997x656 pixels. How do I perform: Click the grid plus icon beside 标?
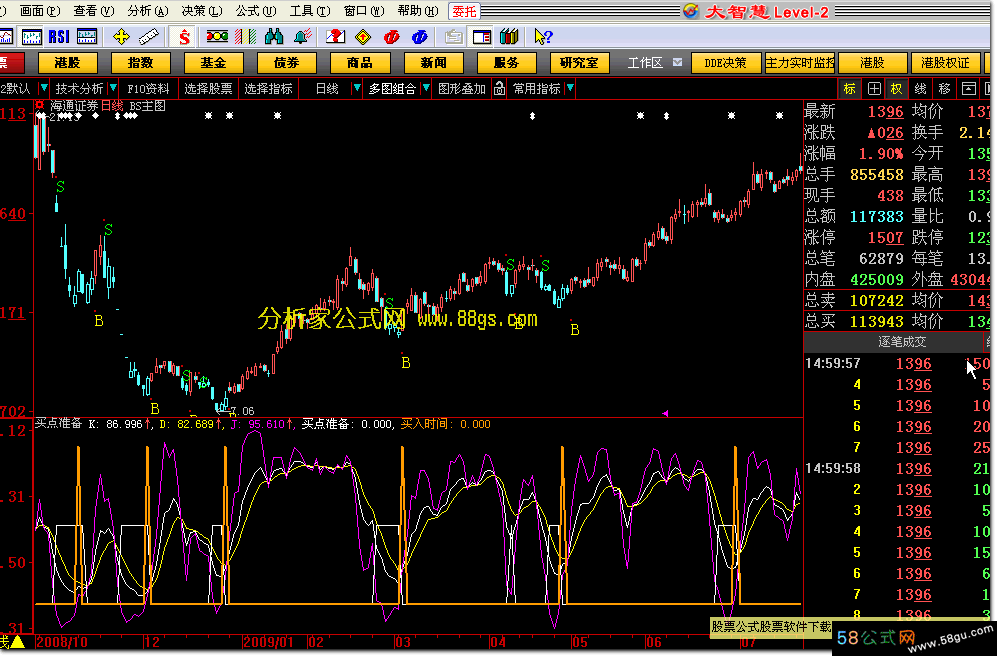[874, 88]
